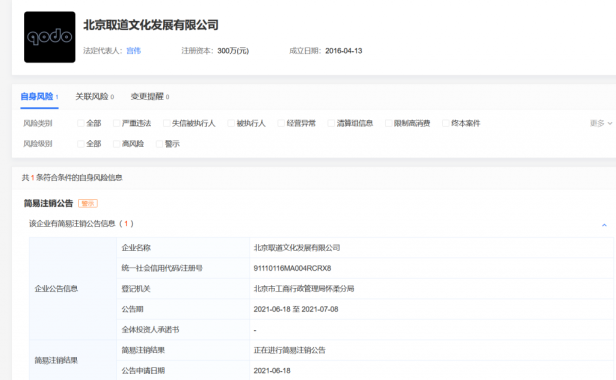Click 企业名称 value in table

point(297,248)
